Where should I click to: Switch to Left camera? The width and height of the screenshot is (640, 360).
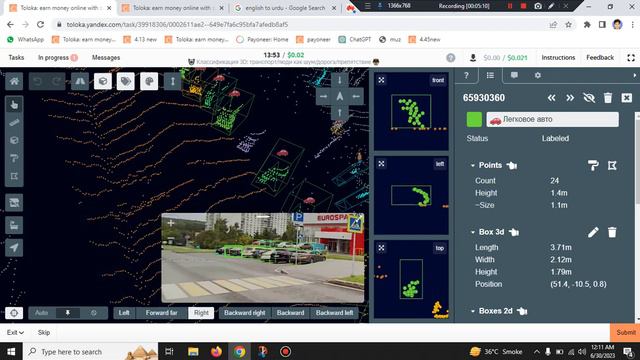tap(124, 313)
